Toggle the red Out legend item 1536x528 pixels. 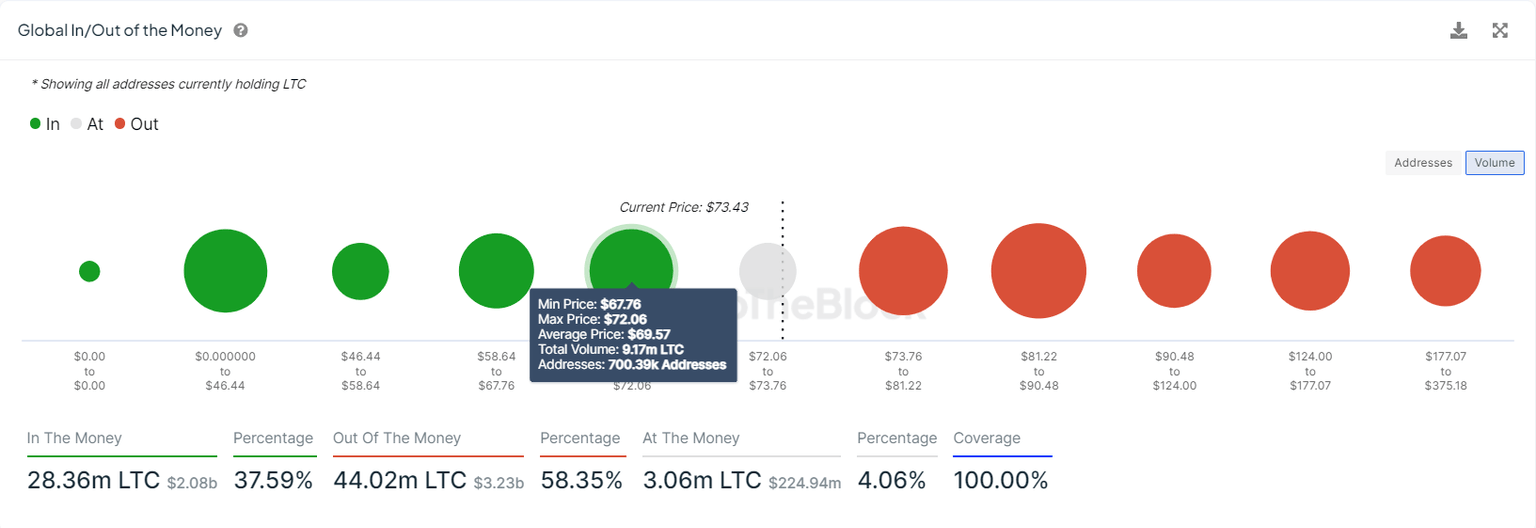pos(136,124)
